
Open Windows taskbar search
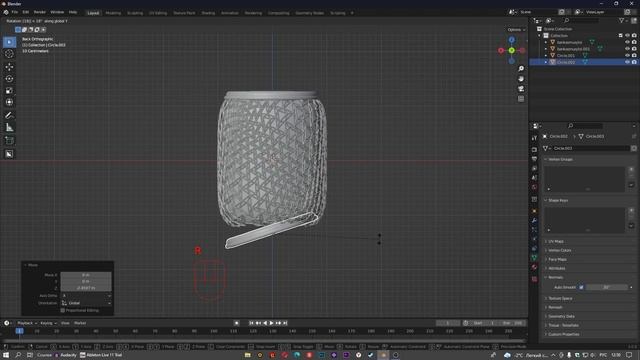tap(18, 355)
